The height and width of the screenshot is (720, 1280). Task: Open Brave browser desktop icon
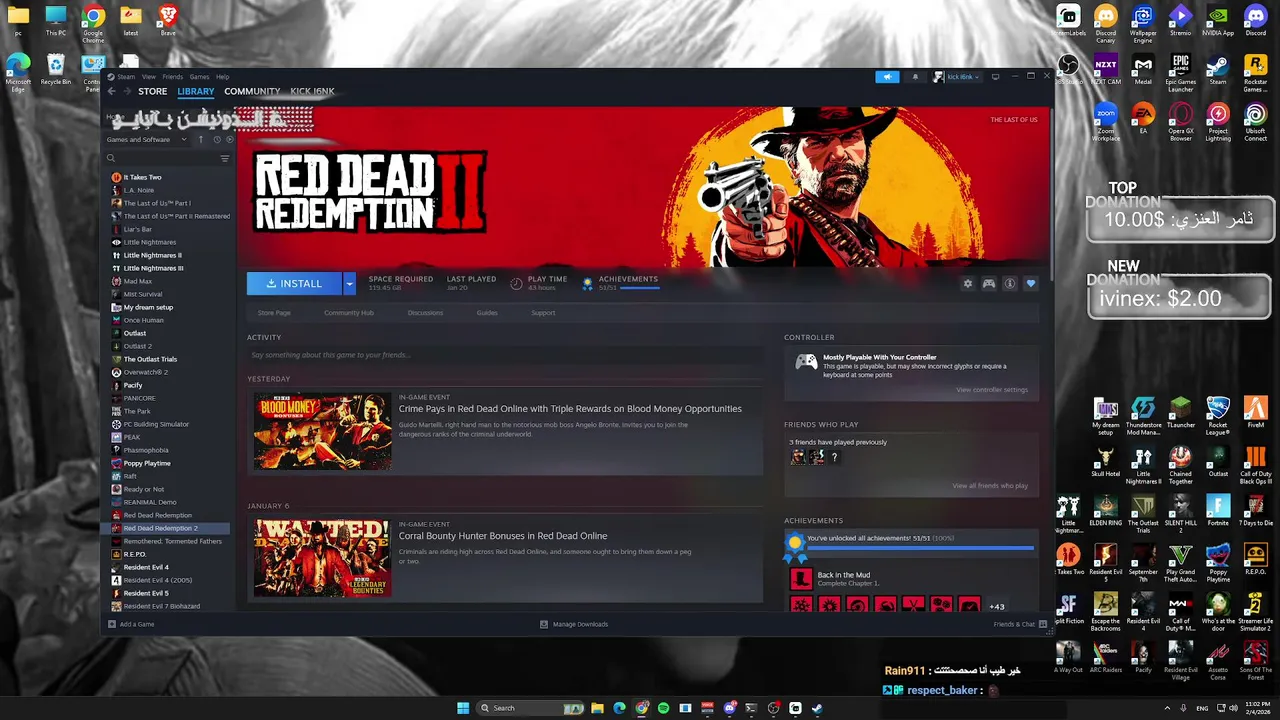[x=168, y=20]
